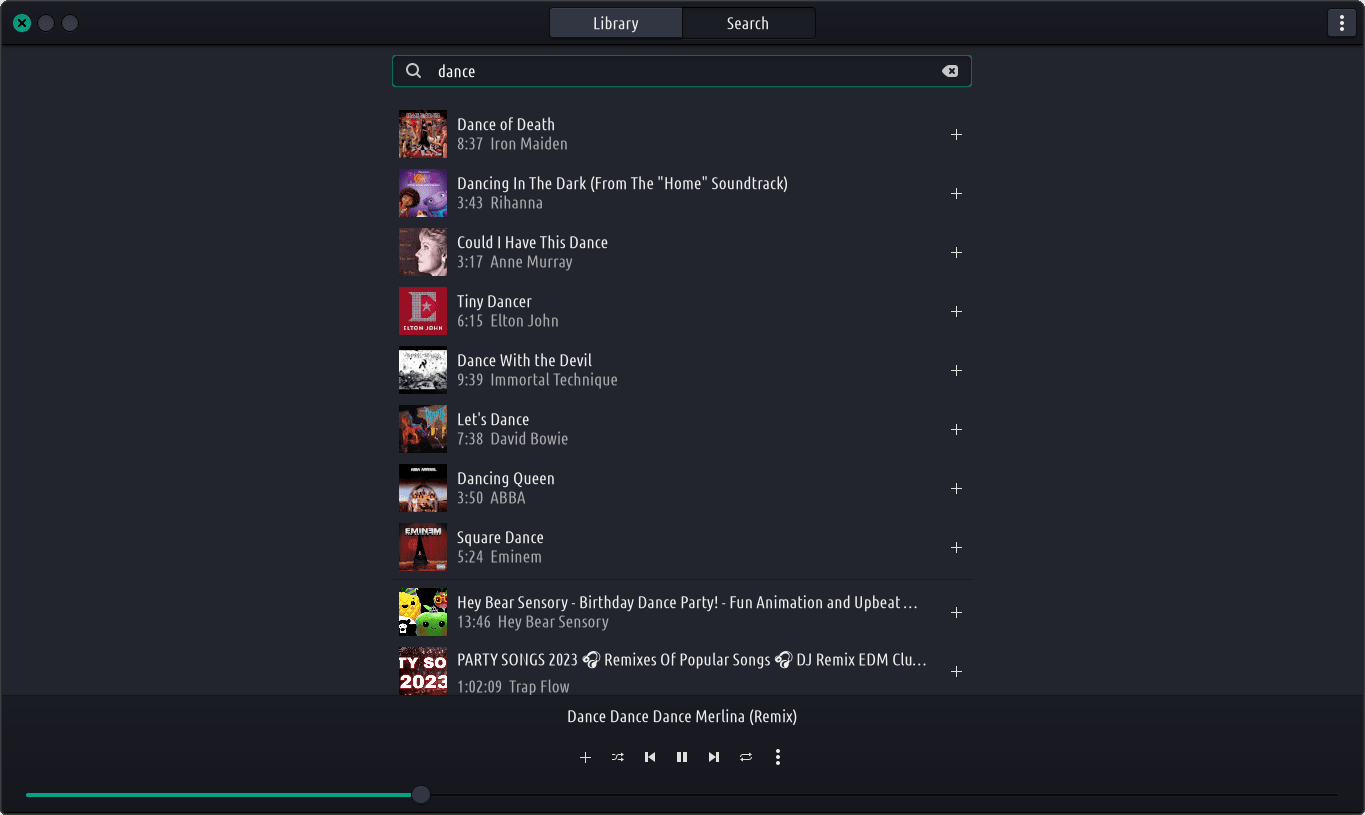Skip to the next track

[x=714, y=757]
